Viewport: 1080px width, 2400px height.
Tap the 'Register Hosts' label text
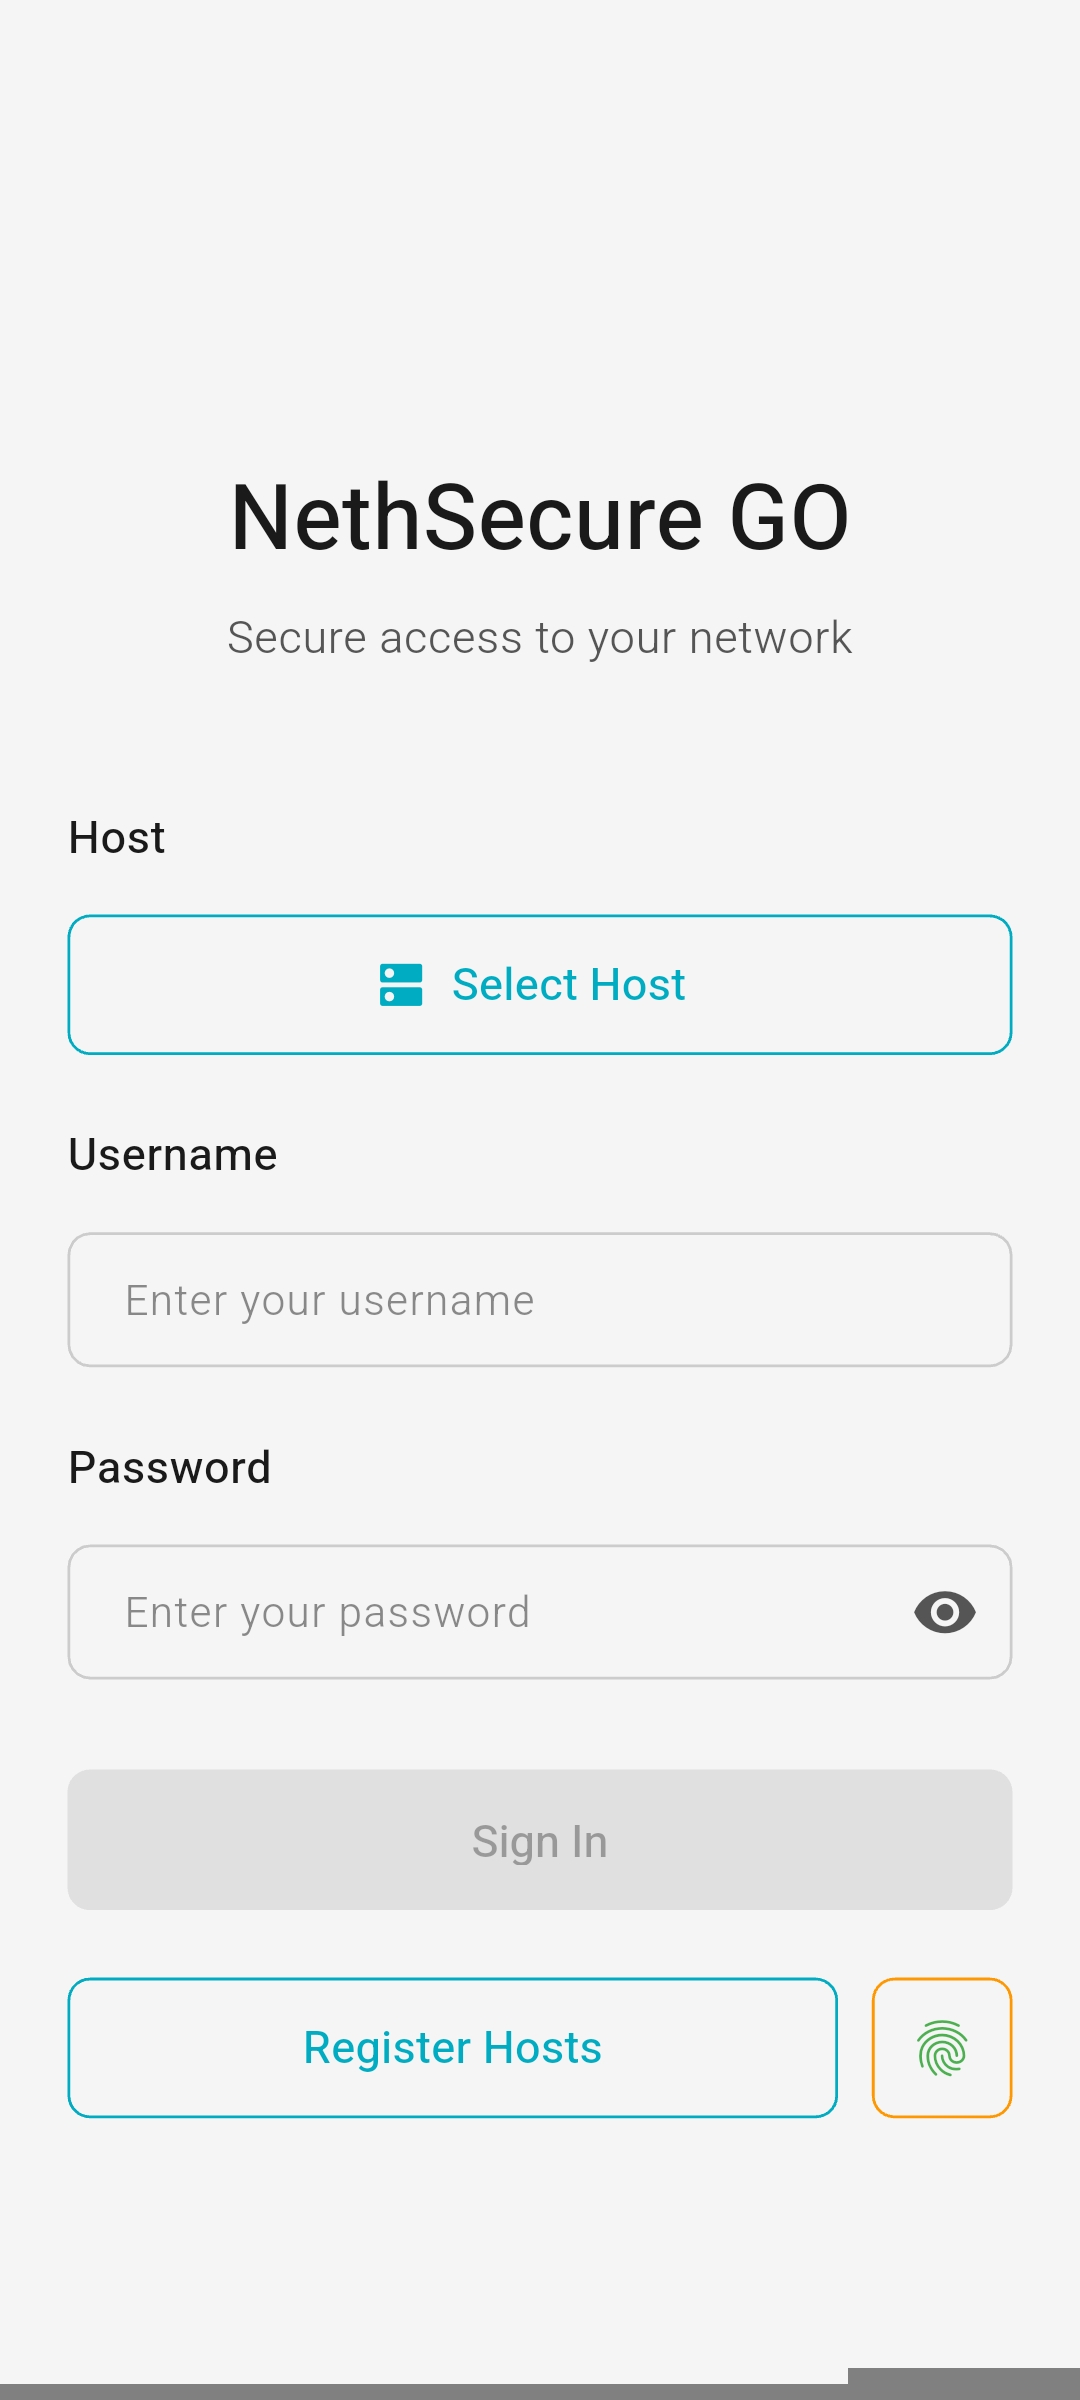tap(452, 2048)
